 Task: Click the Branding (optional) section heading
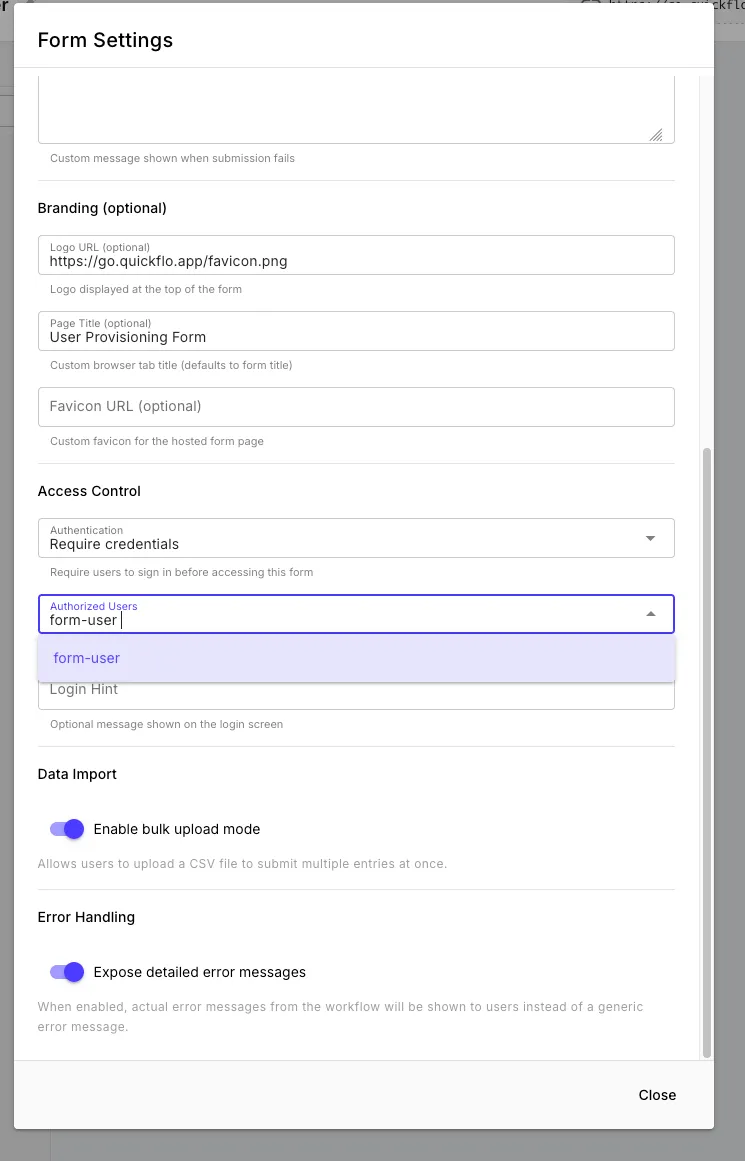point(101,208)
